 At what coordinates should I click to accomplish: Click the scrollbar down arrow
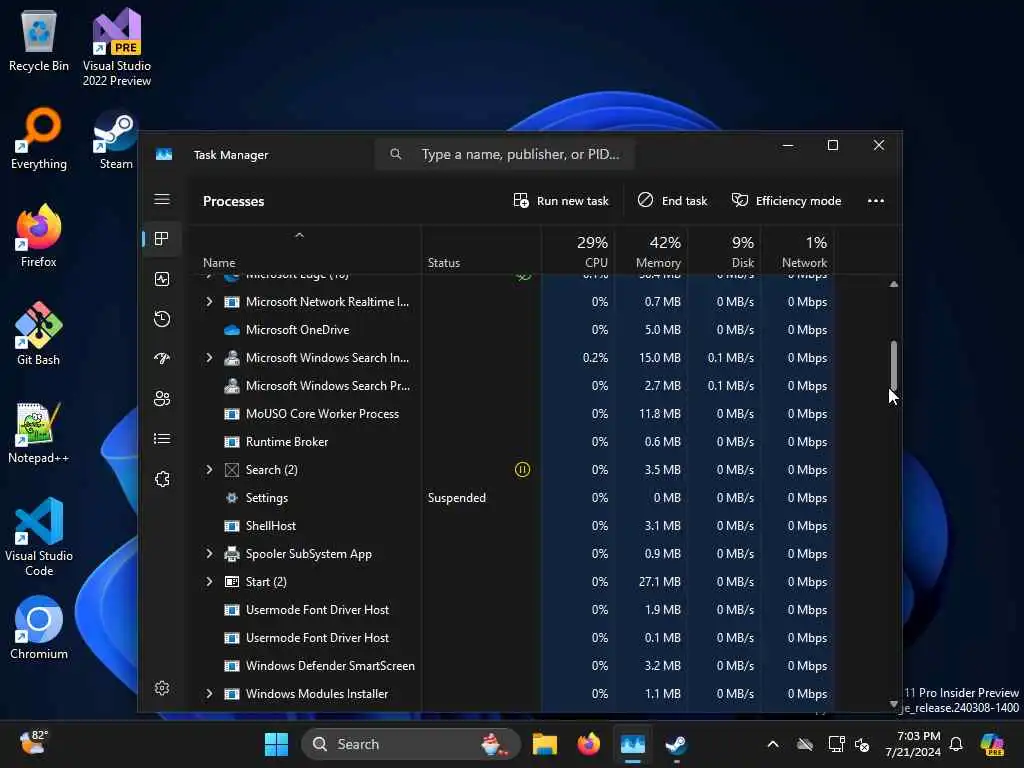893,703
